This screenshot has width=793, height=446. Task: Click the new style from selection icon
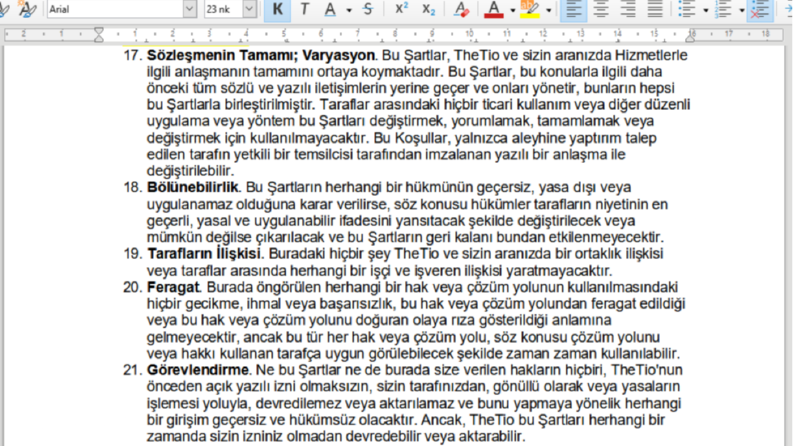(27, 9)
